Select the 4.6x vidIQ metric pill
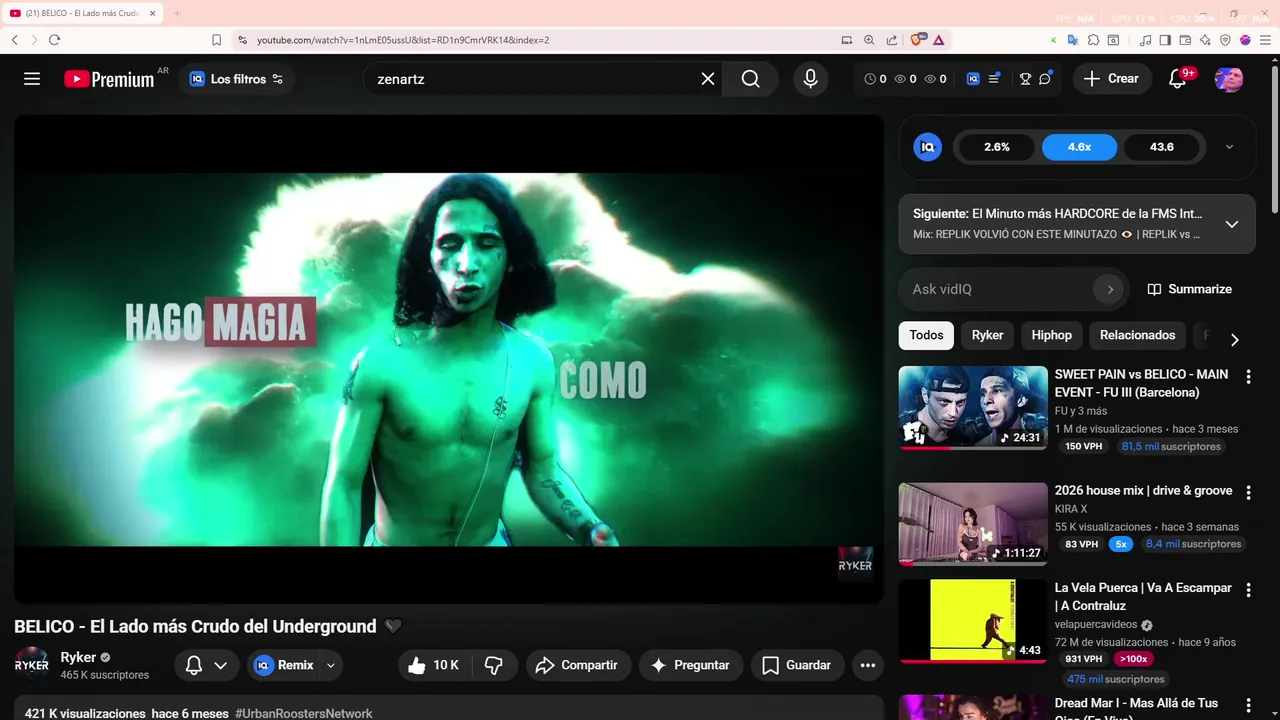Image resolution: width=1280 pixels, height=720 pixels. [x=1079, y=147]
